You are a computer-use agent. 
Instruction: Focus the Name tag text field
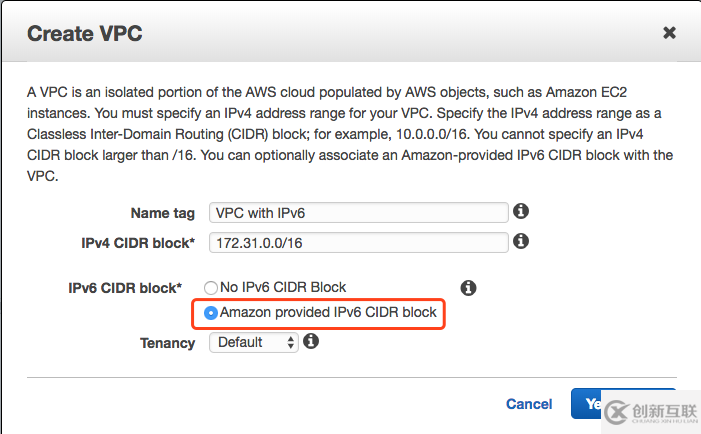359,212
